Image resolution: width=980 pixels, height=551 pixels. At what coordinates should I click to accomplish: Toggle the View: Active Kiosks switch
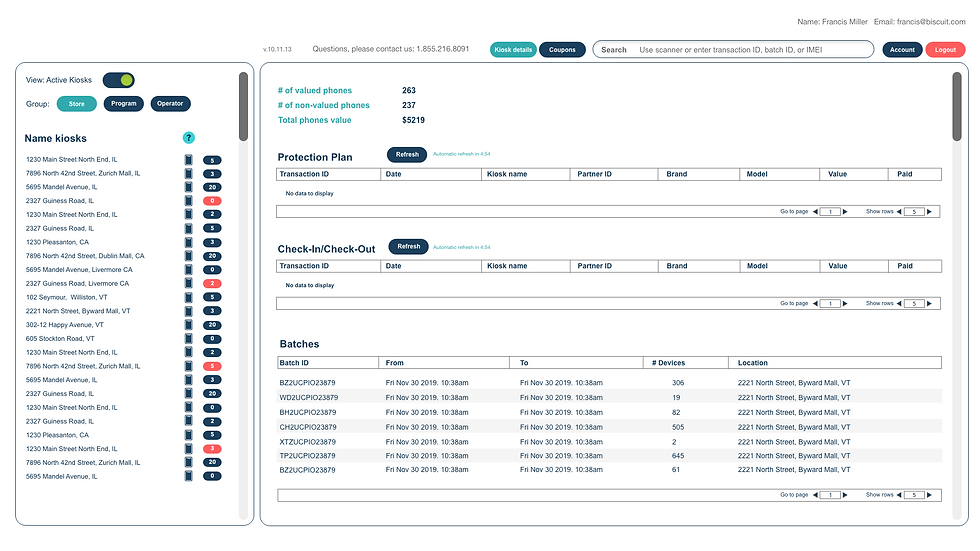(x=119, y=80)
